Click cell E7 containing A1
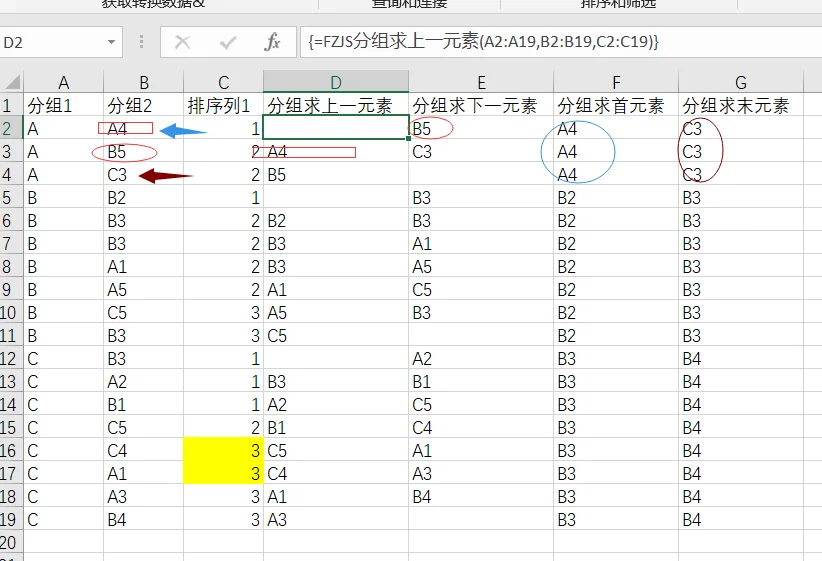The width and height of the screenshot is (822, 561). [481, 244]
